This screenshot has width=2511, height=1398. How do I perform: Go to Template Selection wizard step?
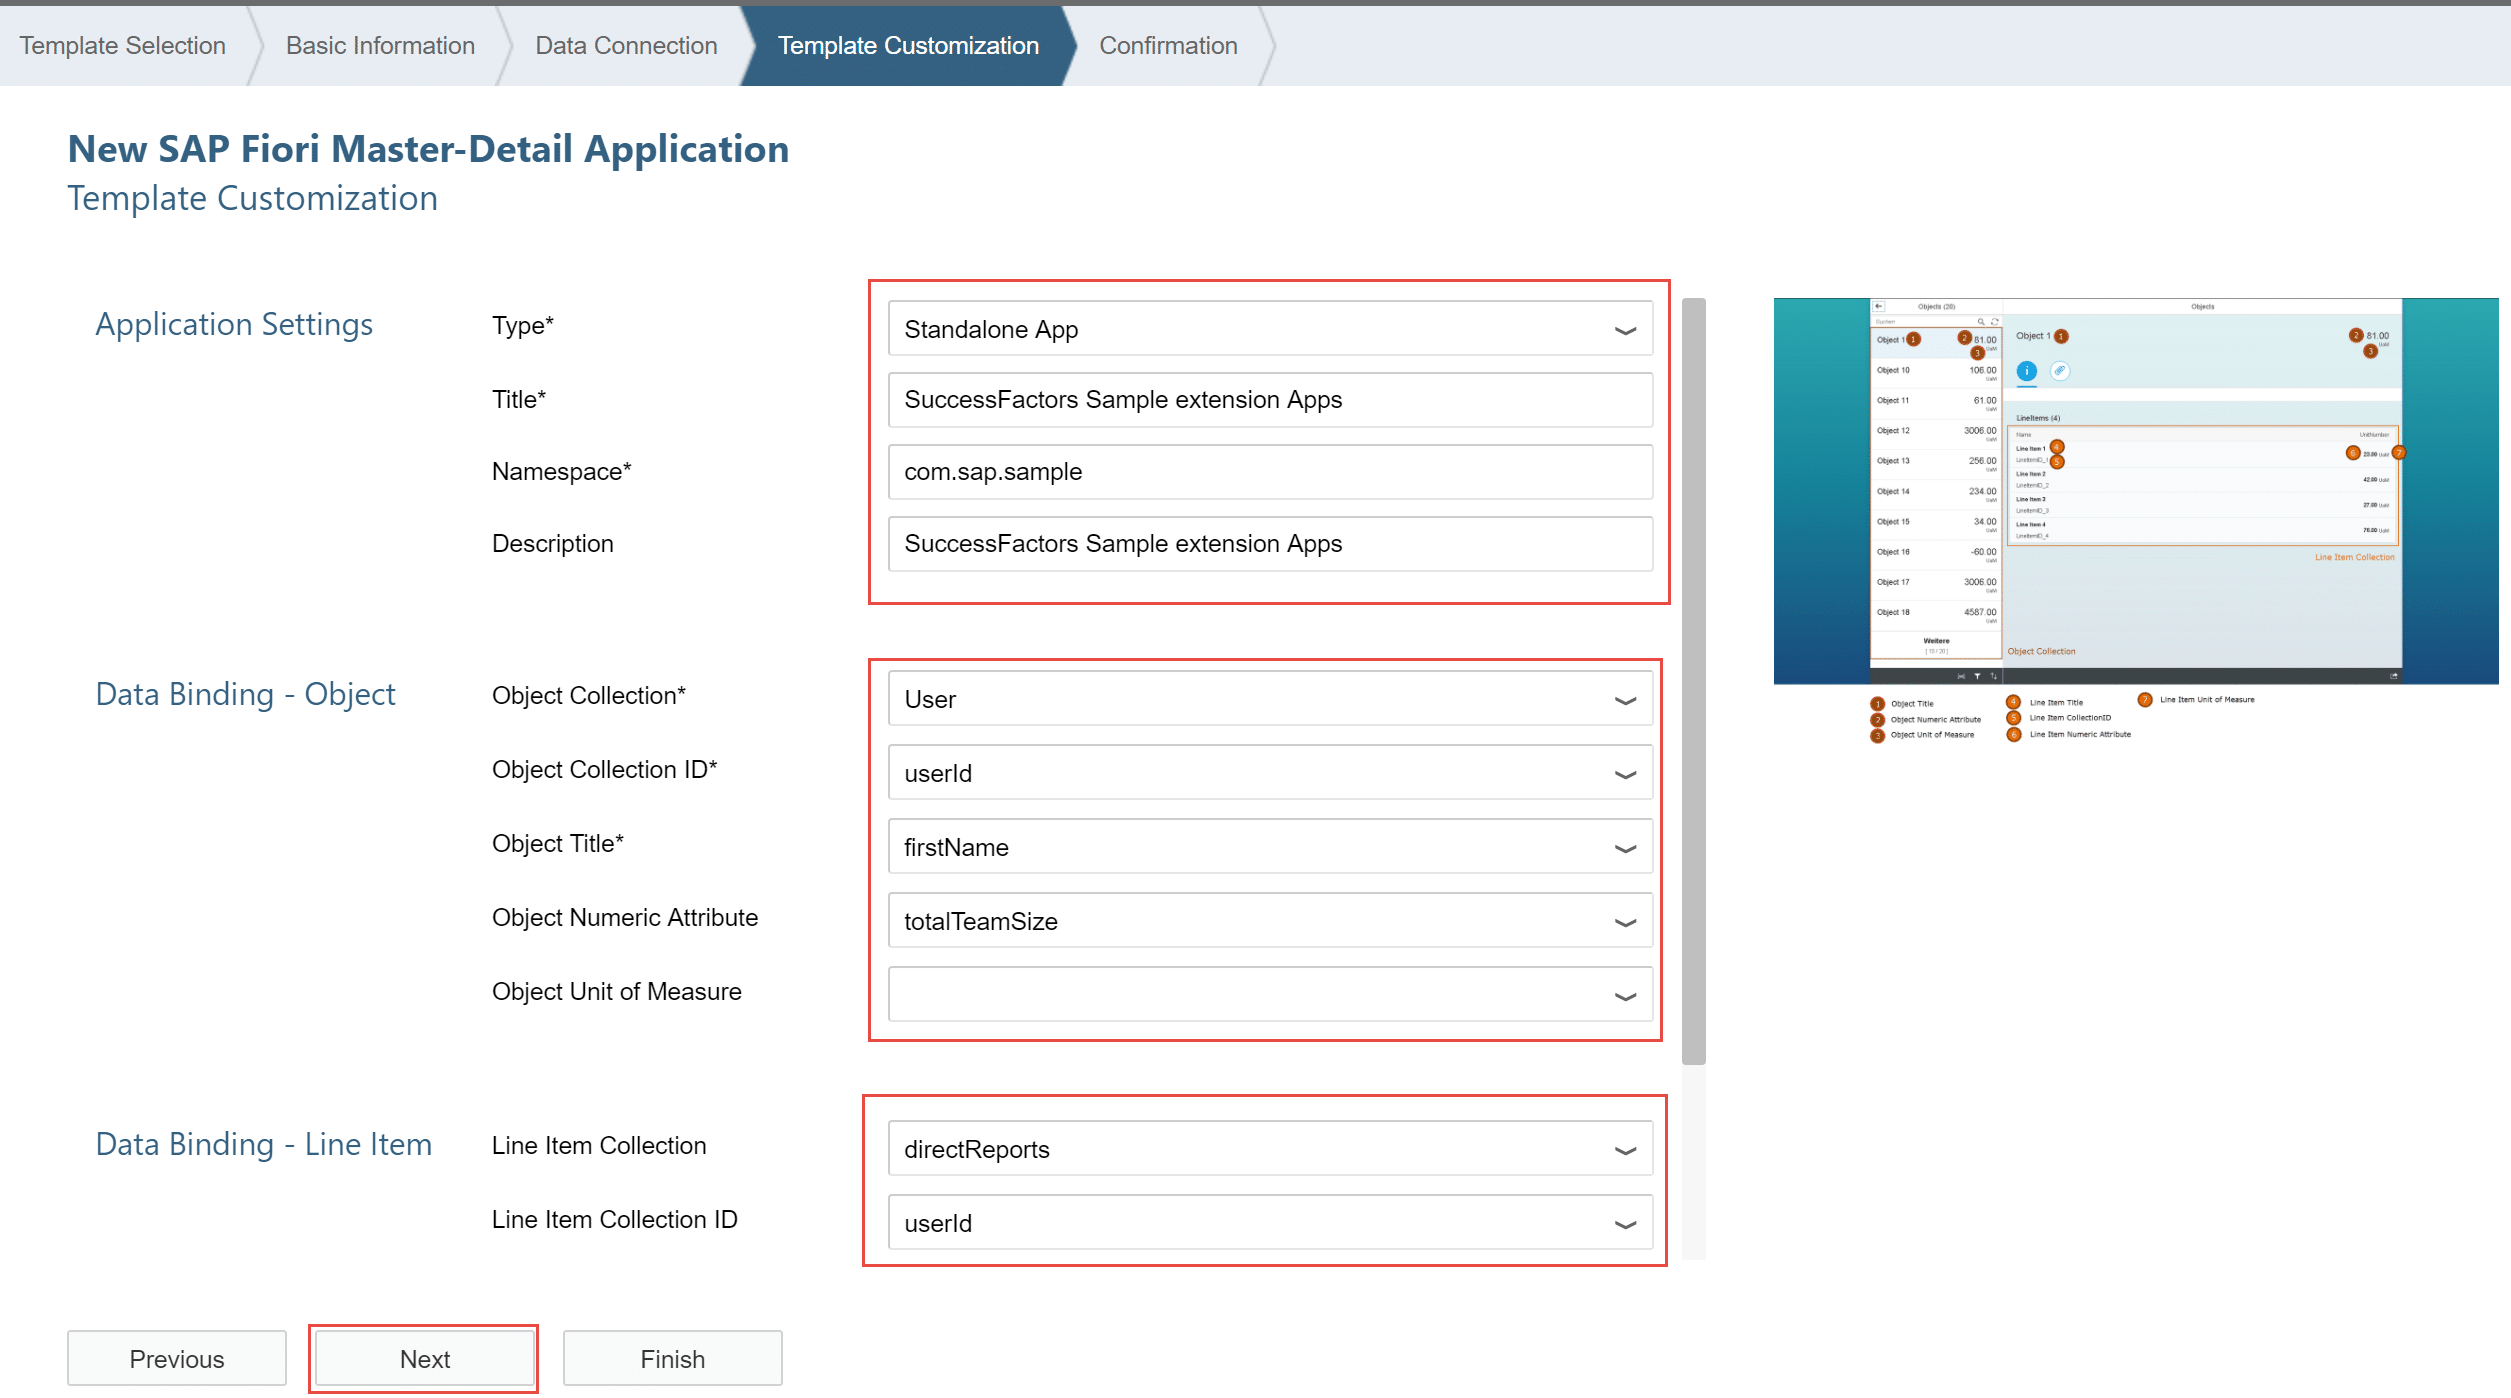122,45
